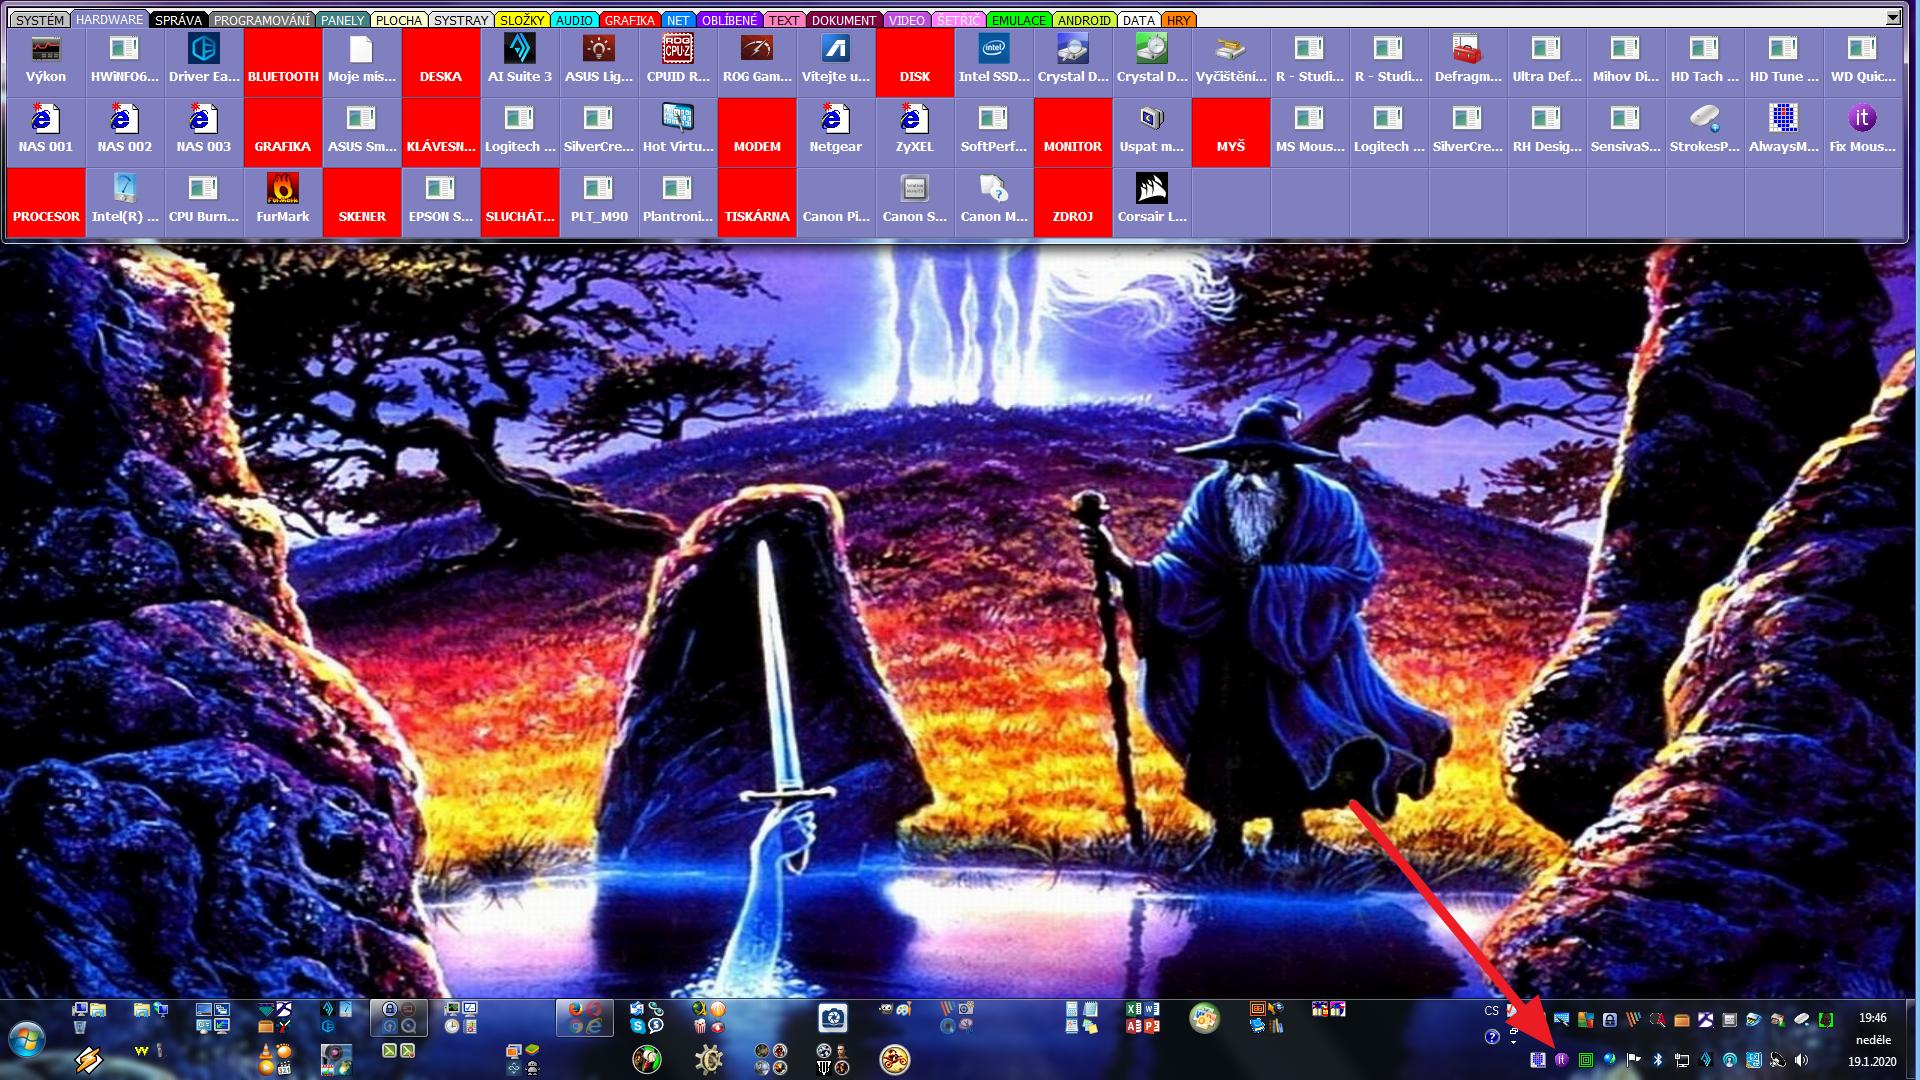Viewport: 1920px width, 1080px height.
Task: Open the Vítejte u... shortcut
Action: click(836, 62)
